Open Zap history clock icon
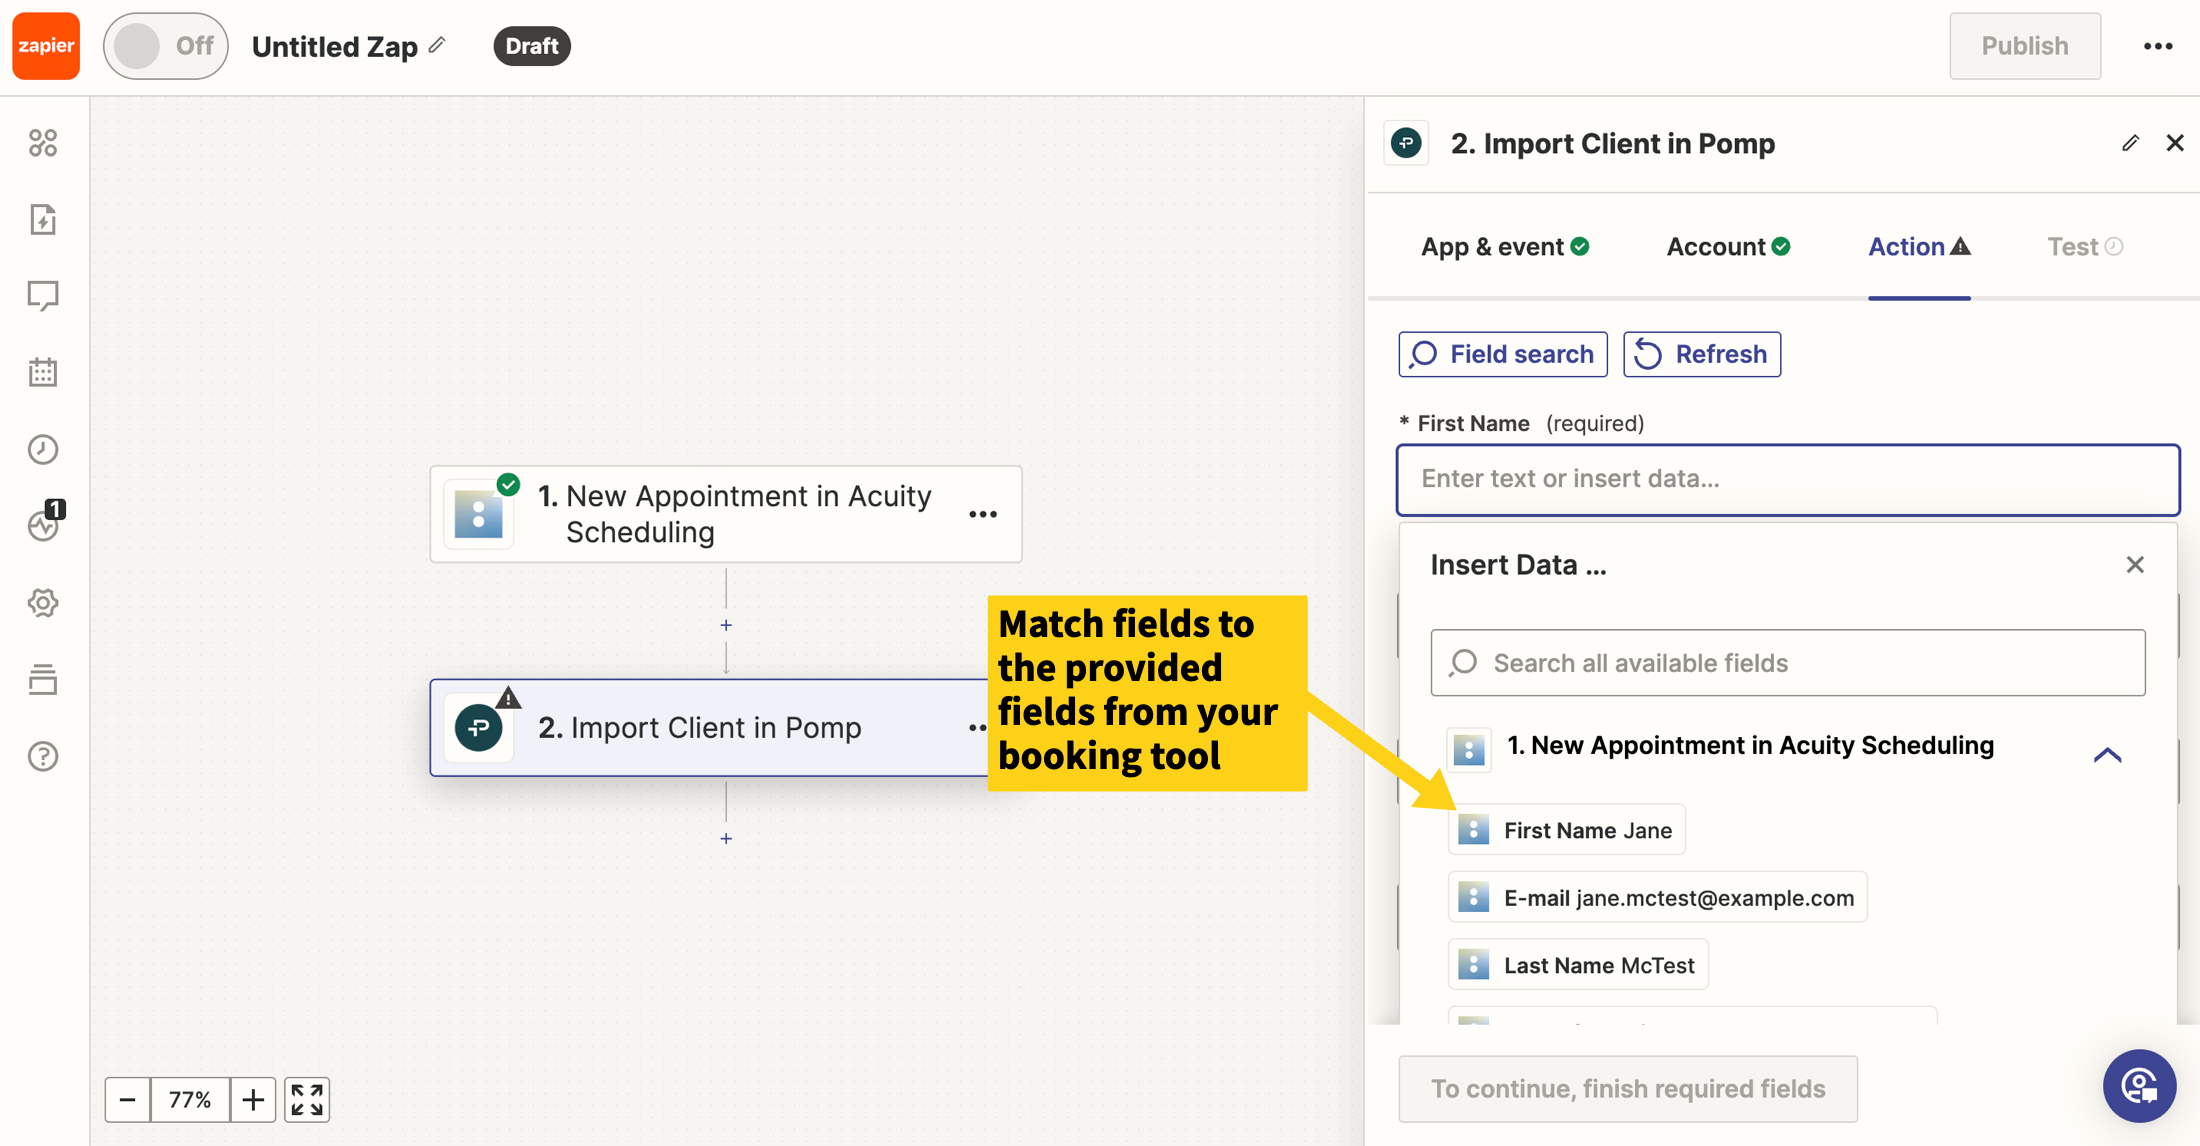This screenshot has height=1146, width=2200. [x=43, y=450]
